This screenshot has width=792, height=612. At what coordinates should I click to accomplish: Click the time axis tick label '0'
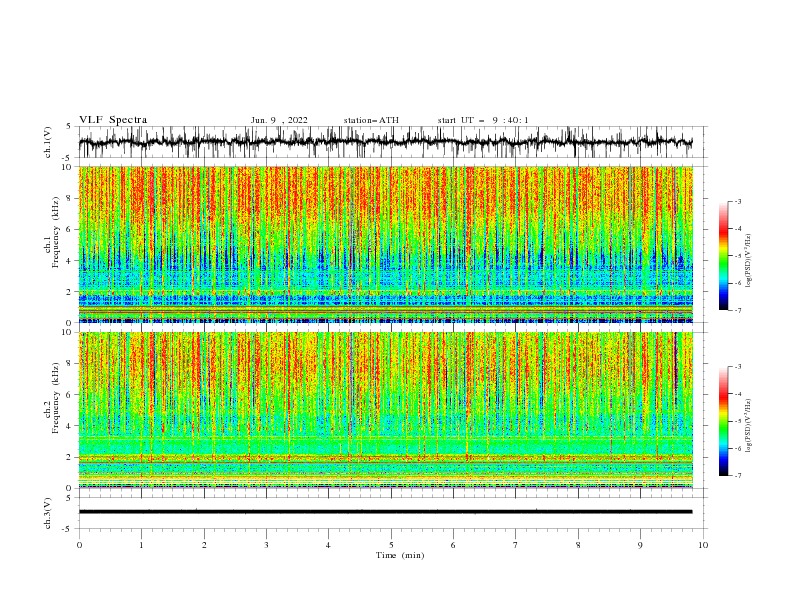tap(79, 545)
